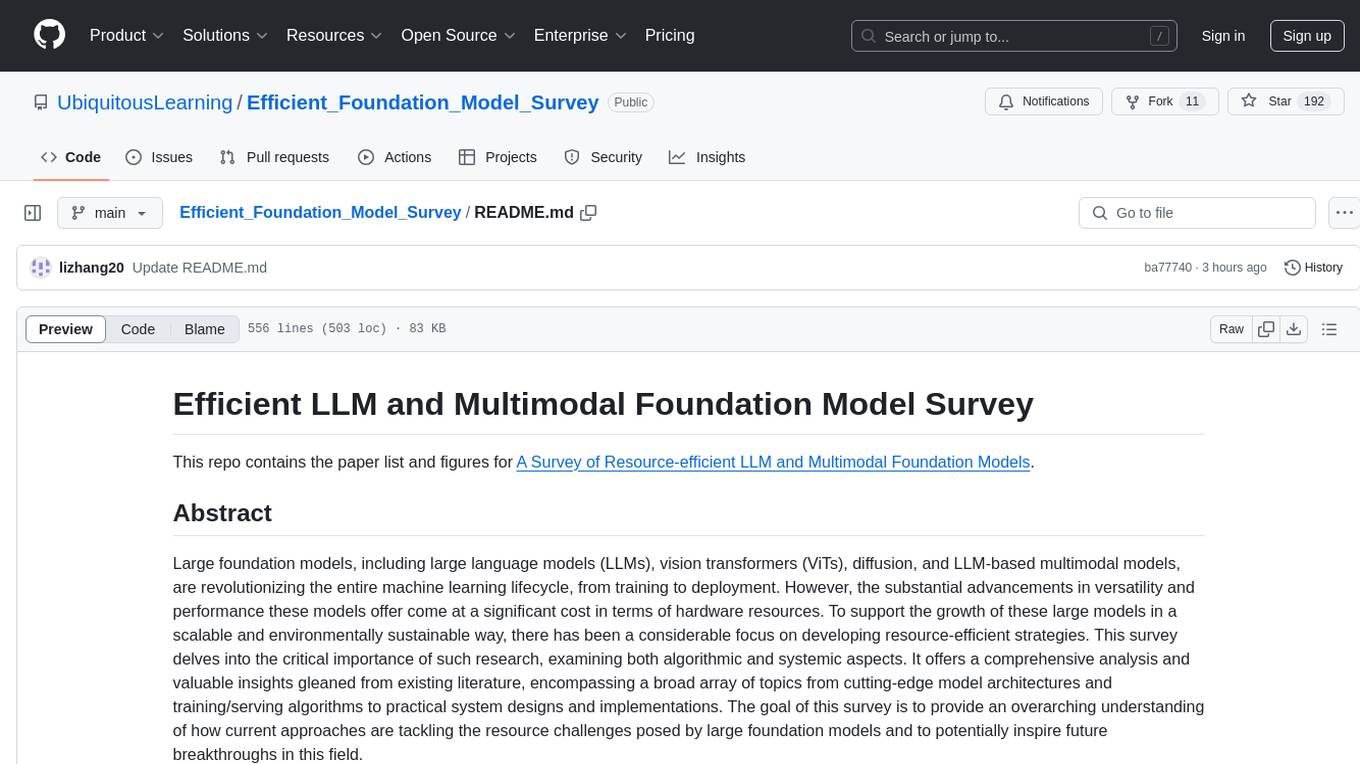View the 192 stargazers count
Image resolution: width=1360 pixels, height=764 pixels.
click(1313, 102)
